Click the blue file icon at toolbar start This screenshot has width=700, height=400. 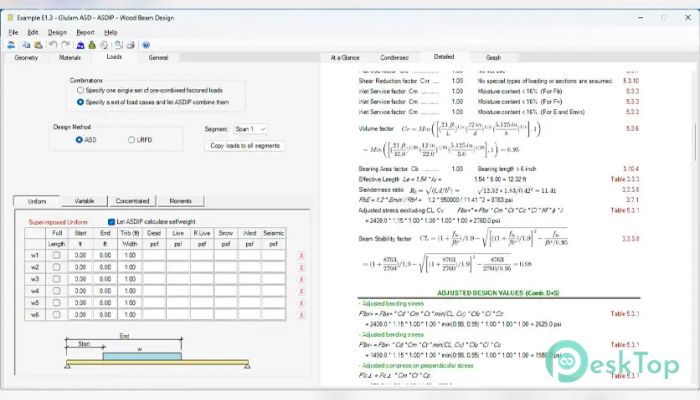coord(11,45)
